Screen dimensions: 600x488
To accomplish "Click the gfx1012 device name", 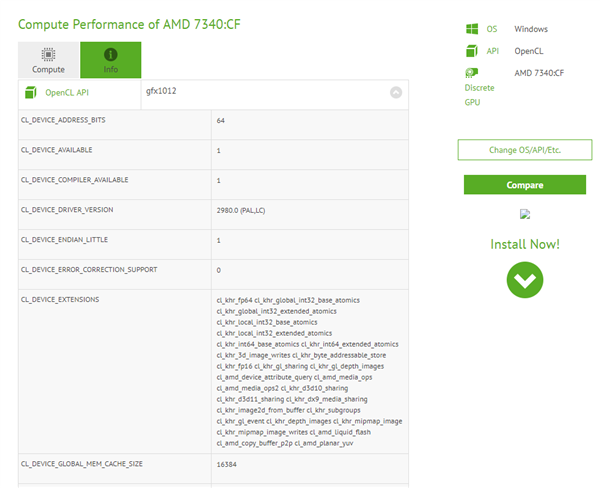I will 161,91.
